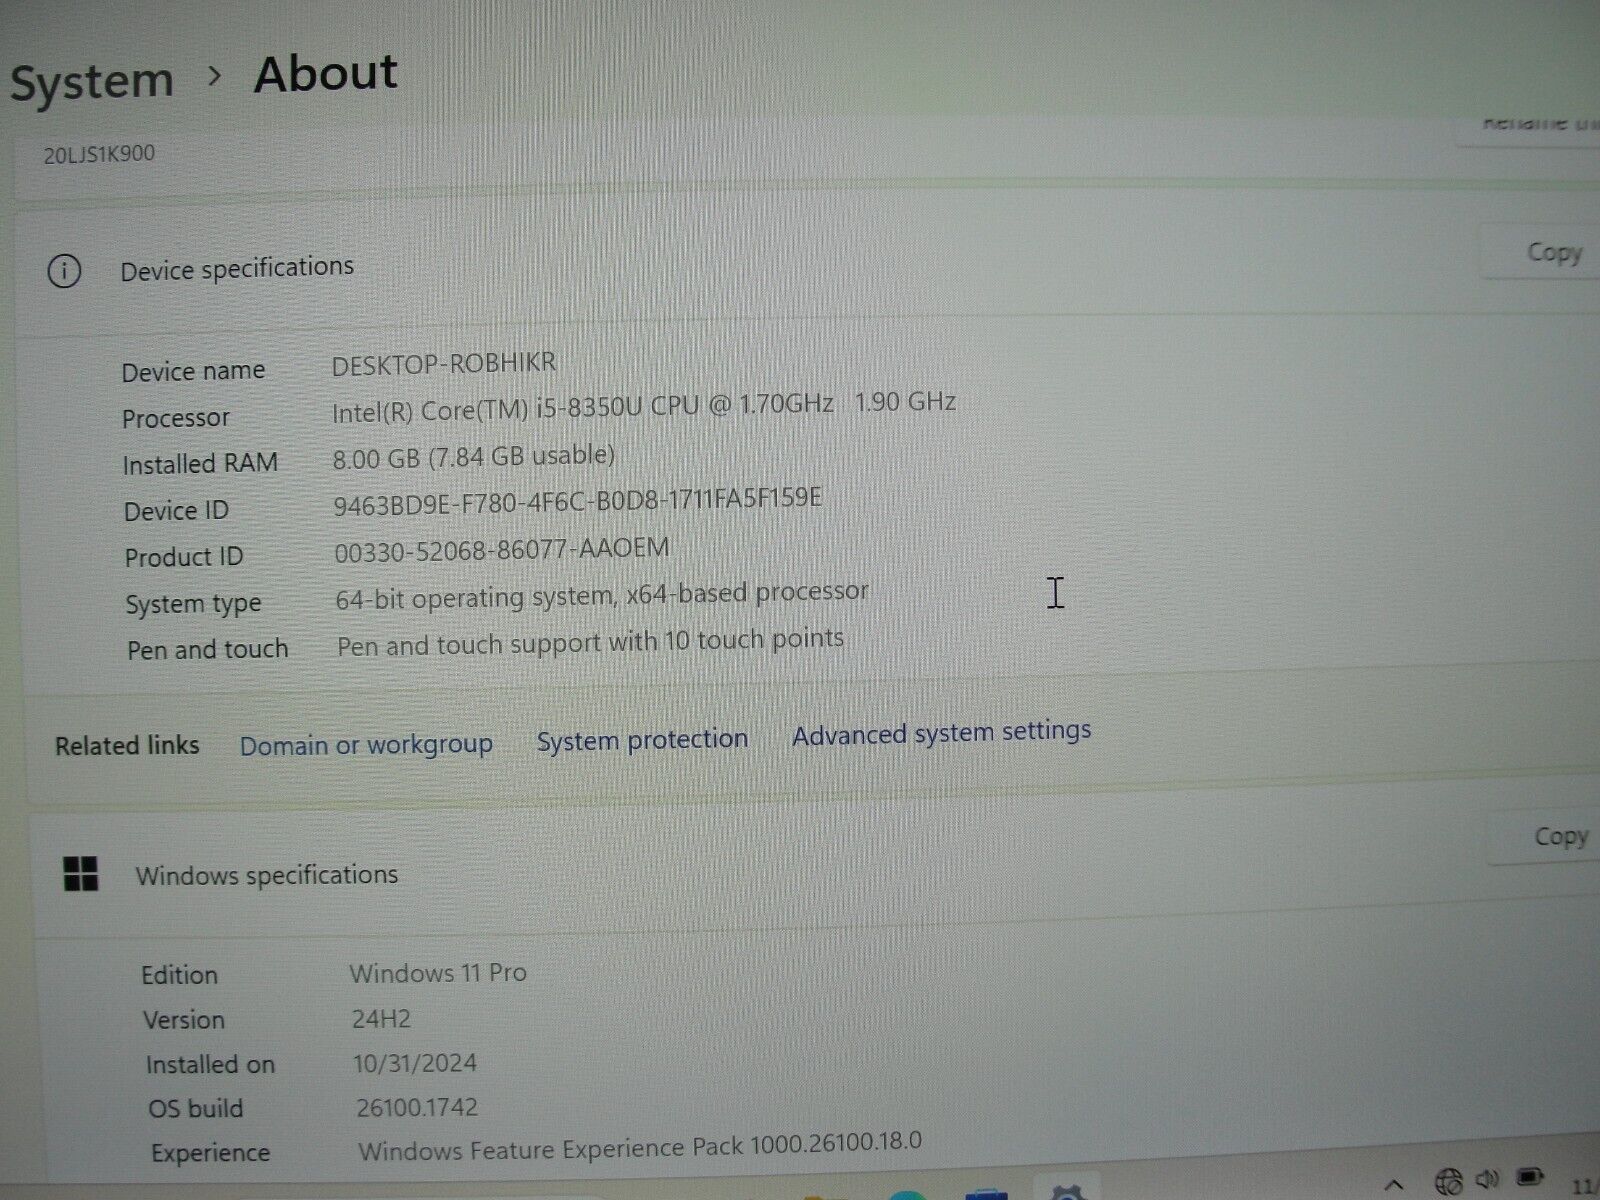This screenshot has width=1600, height=1200.
Task: Open the System protection link
Action: (x=642, y=740)
